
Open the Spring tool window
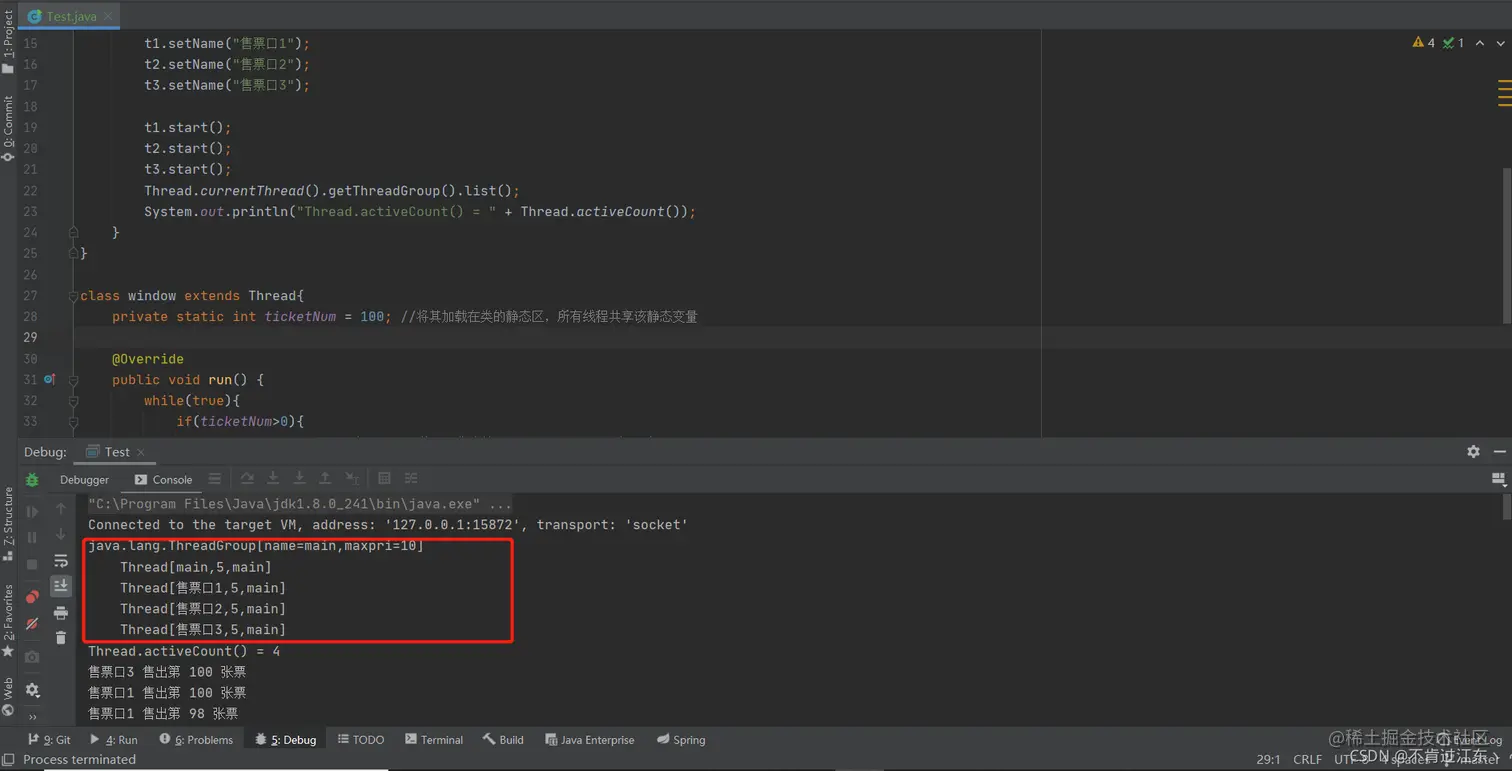pos(681,740)
